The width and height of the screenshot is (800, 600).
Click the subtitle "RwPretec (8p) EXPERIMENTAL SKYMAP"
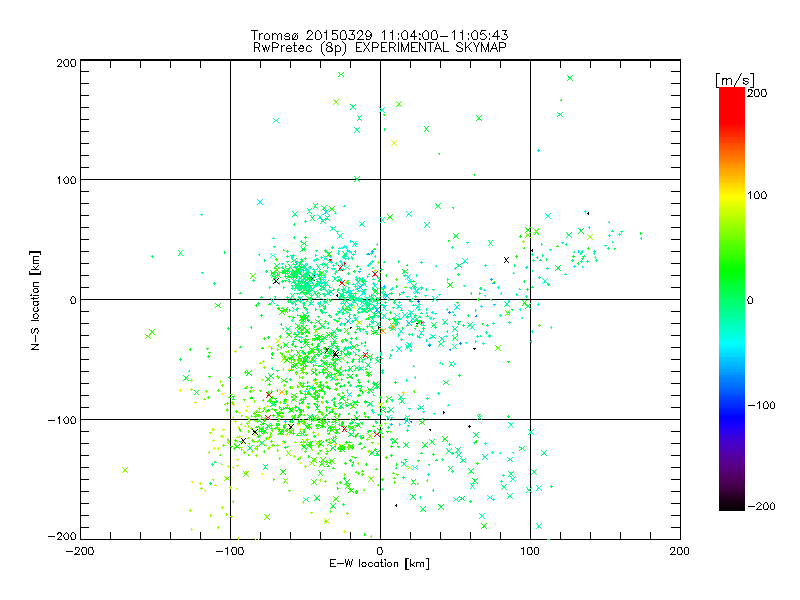click(x=379, y=47)
